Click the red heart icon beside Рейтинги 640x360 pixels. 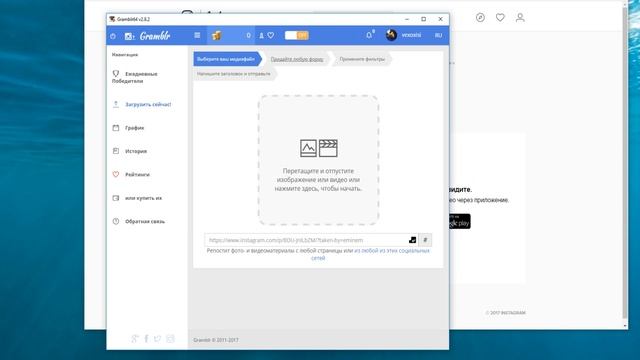[x=116, y=174]
